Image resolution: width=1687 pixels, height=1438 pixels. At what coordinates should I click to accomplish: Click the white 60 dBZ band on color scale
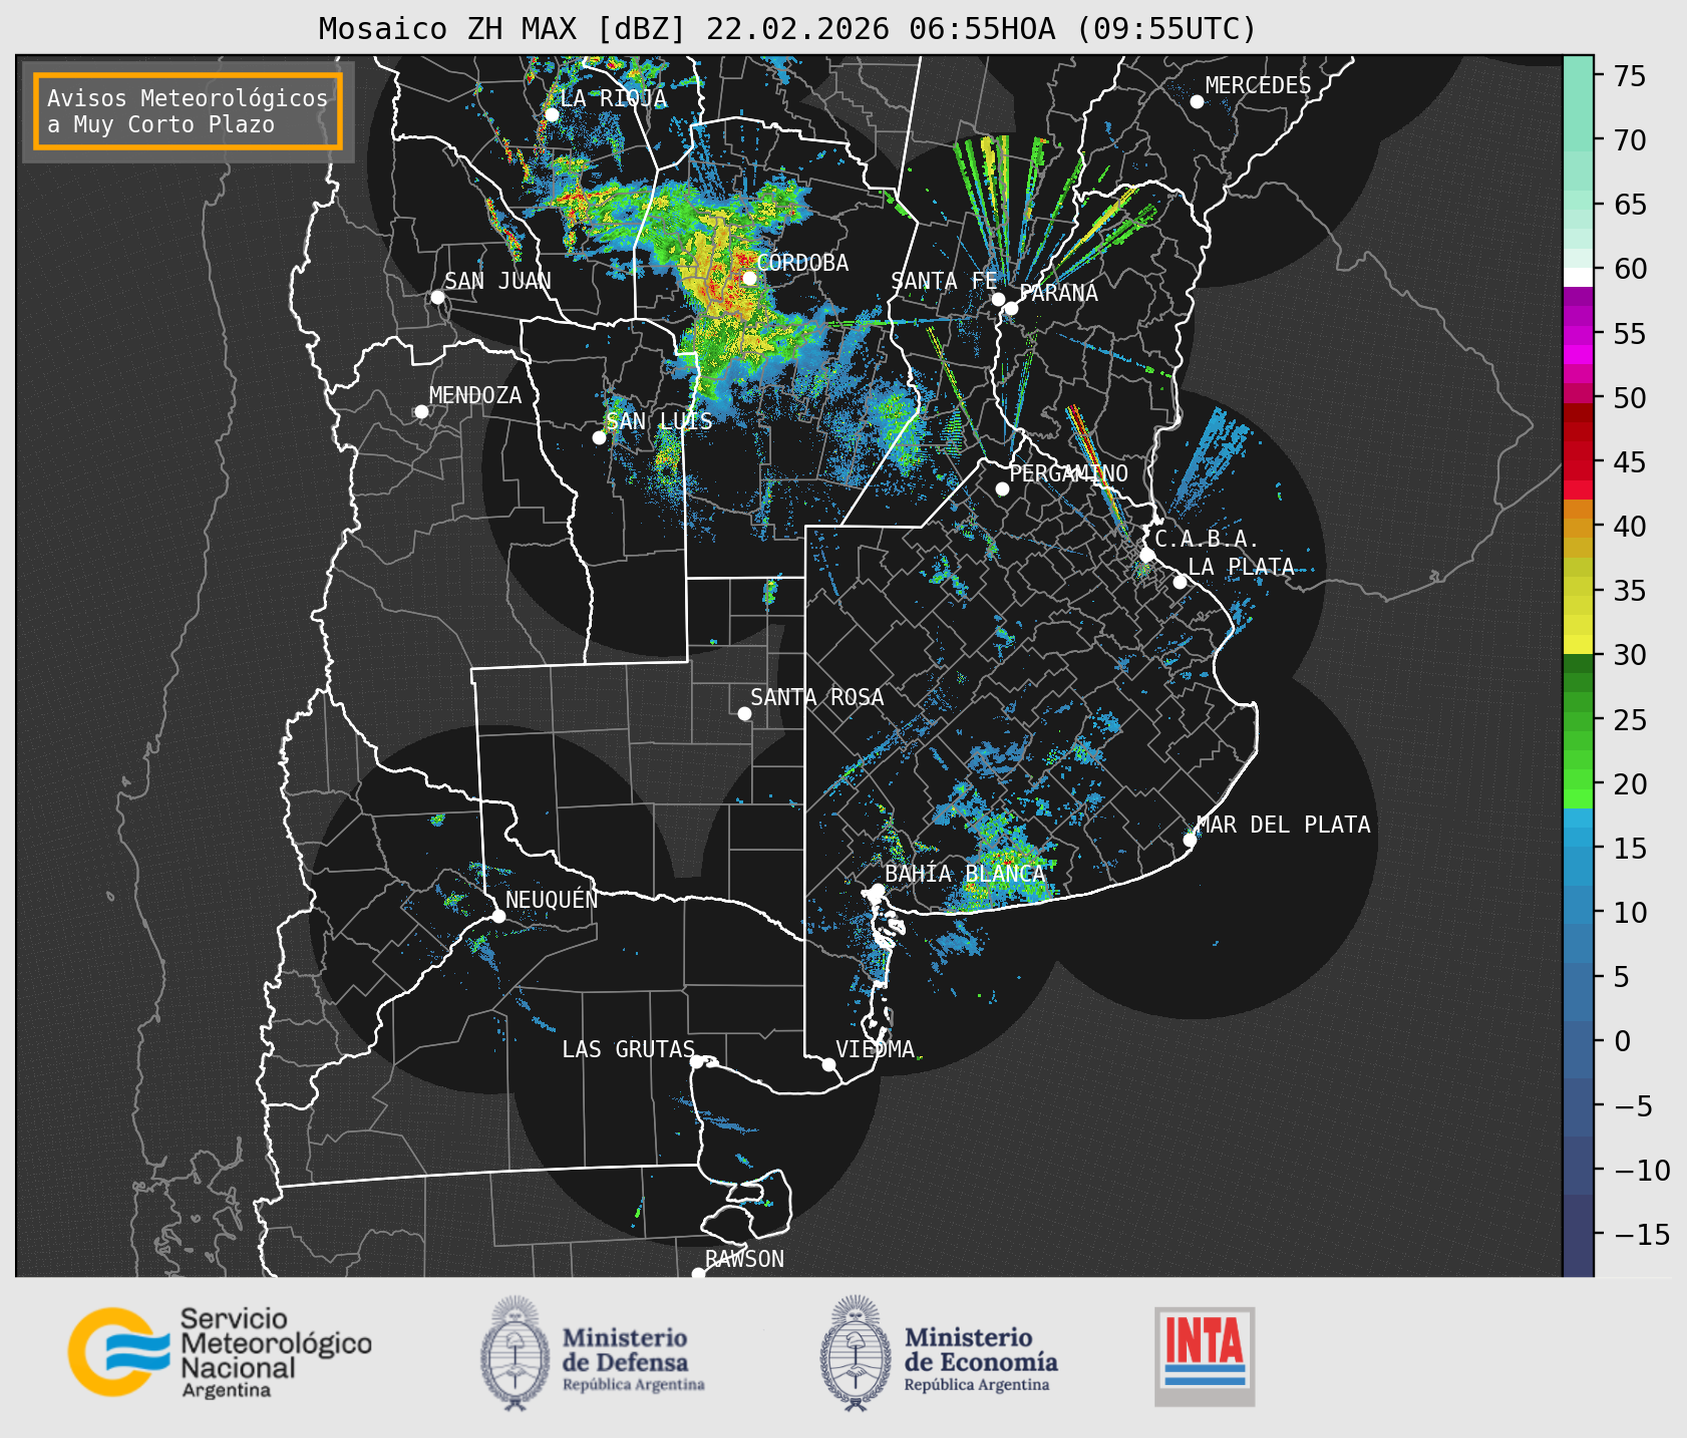(1578, 277)
